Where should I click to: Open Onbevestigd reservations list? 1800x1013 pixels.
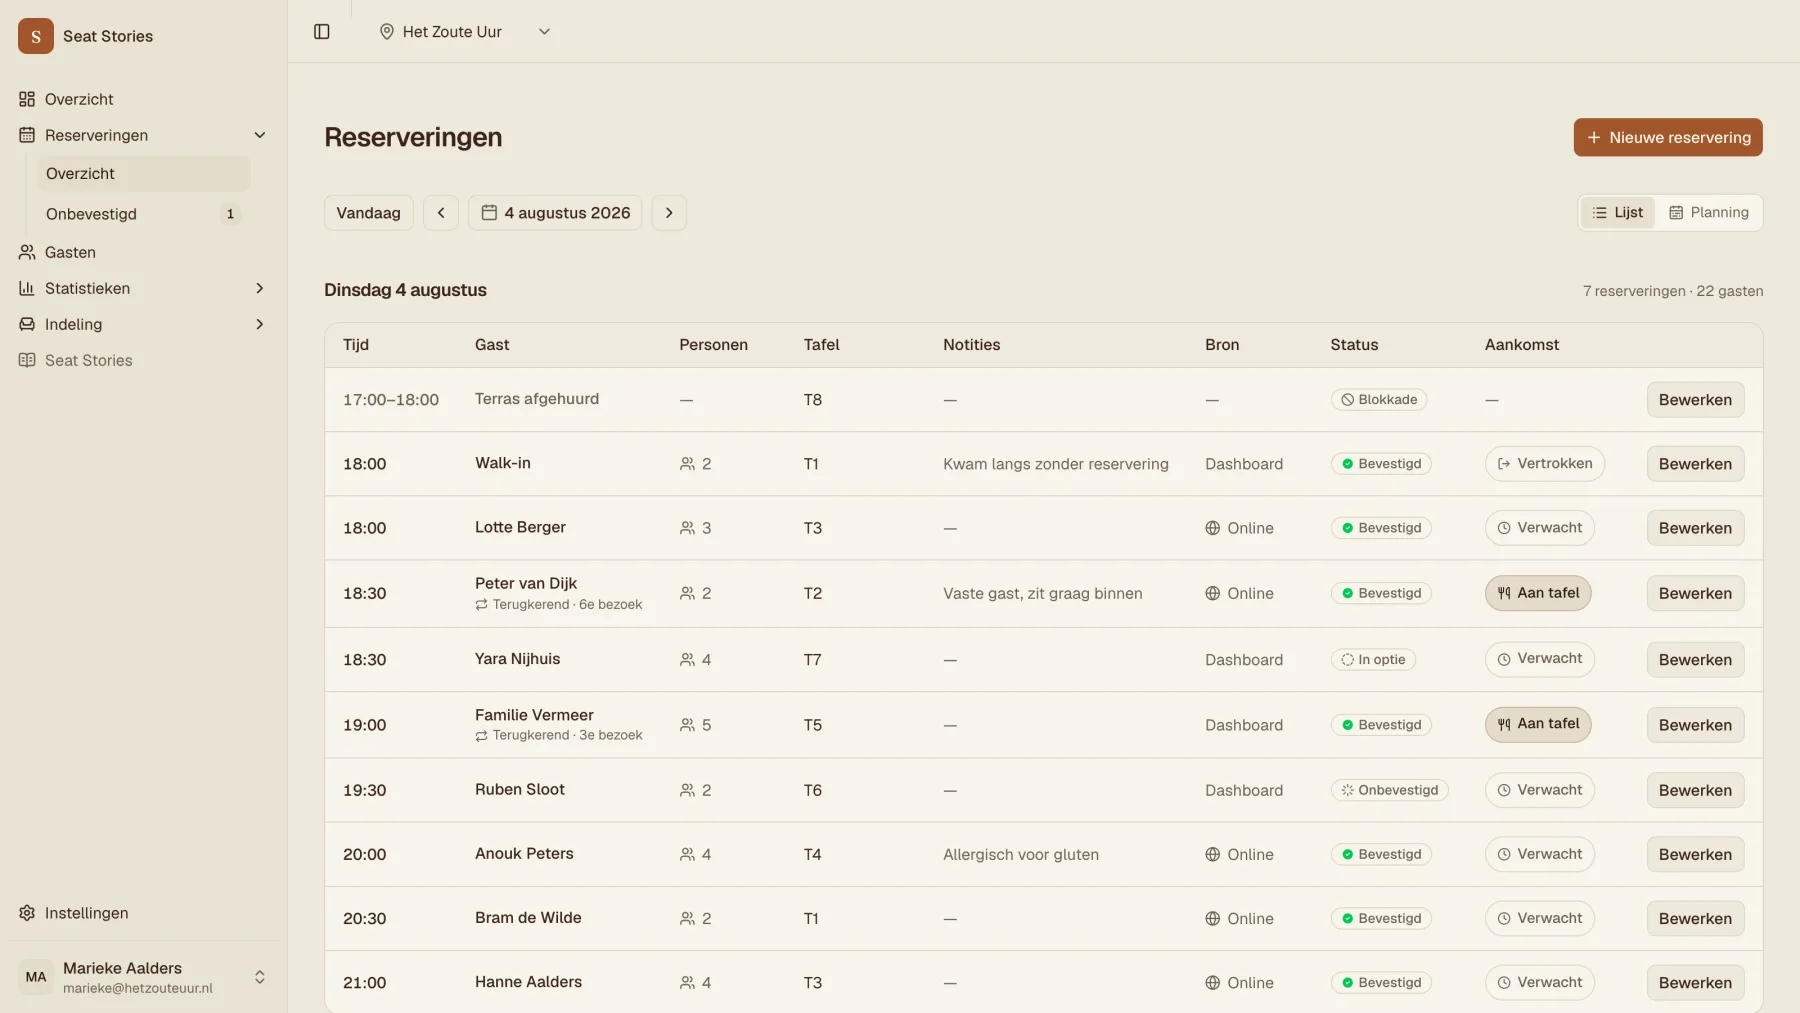[x=143, y=214]
